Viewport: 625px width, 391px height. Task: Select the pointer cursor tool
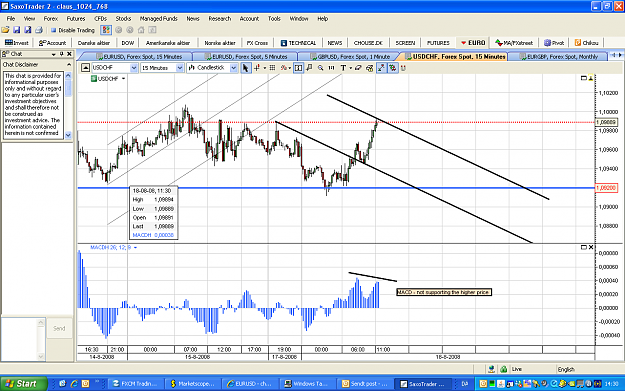click(x=246, y=68)
